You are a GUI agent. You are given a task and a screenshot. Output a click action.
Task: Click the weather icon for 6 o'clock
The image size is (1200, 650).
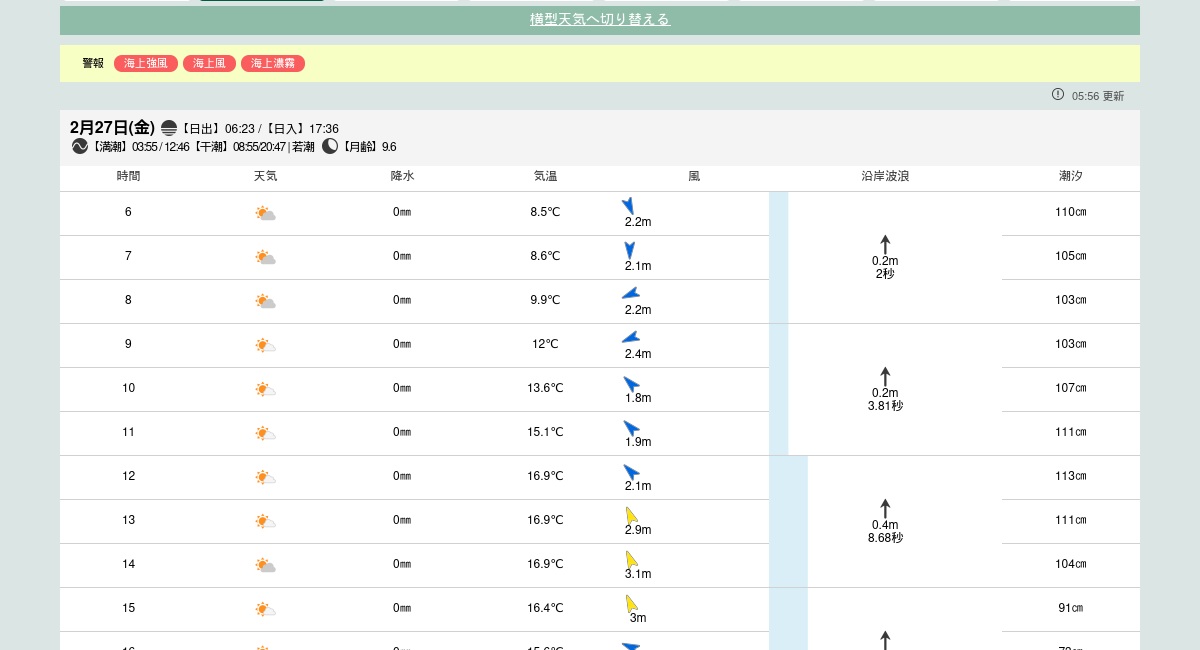[265, 213]
